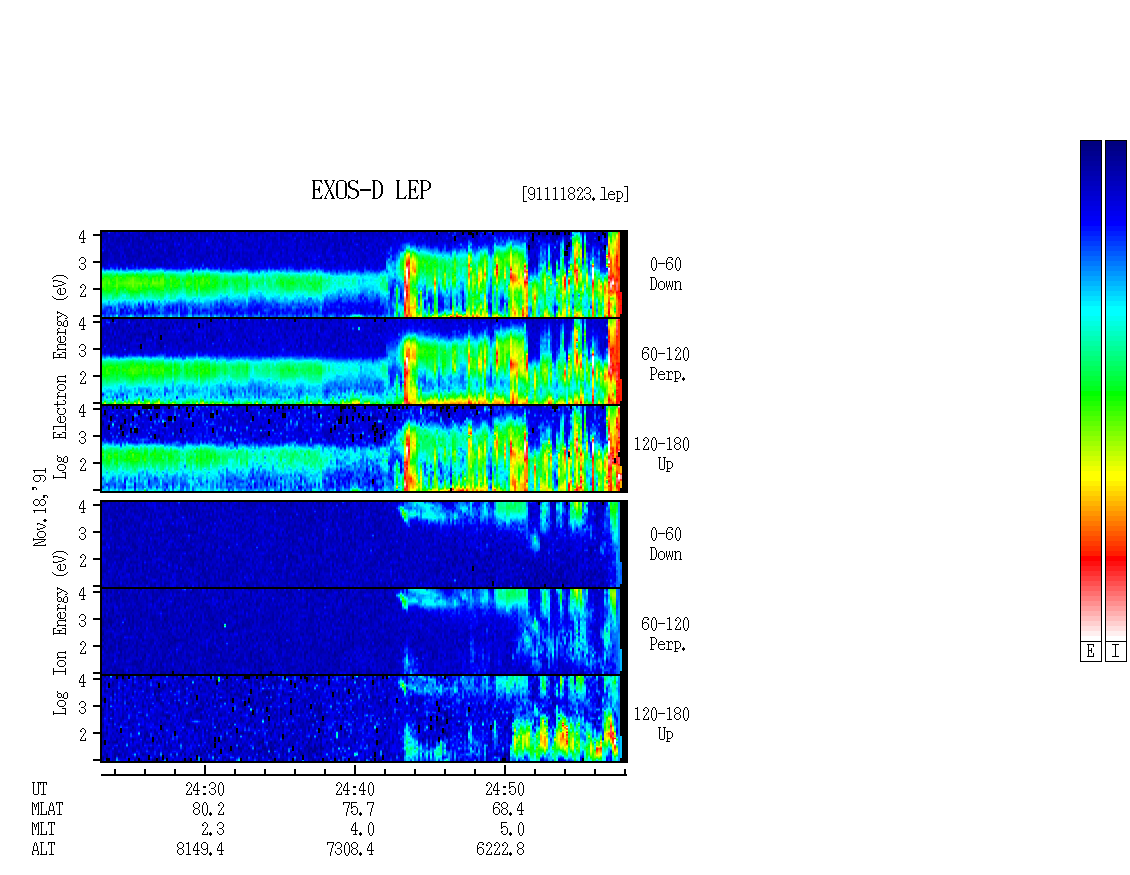Click the MLAT row label

[47, 809]
